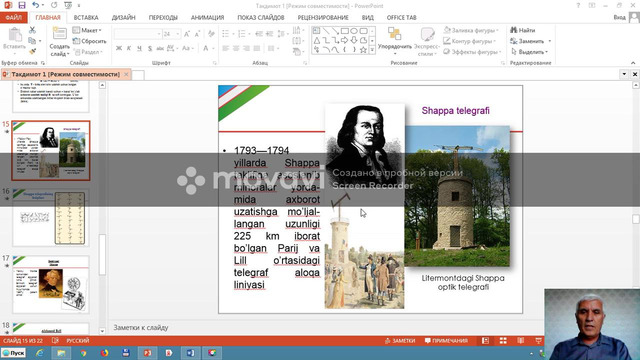Toggle bold Ж formatting
Screen dimensions: 640x360
pos(119,48)
